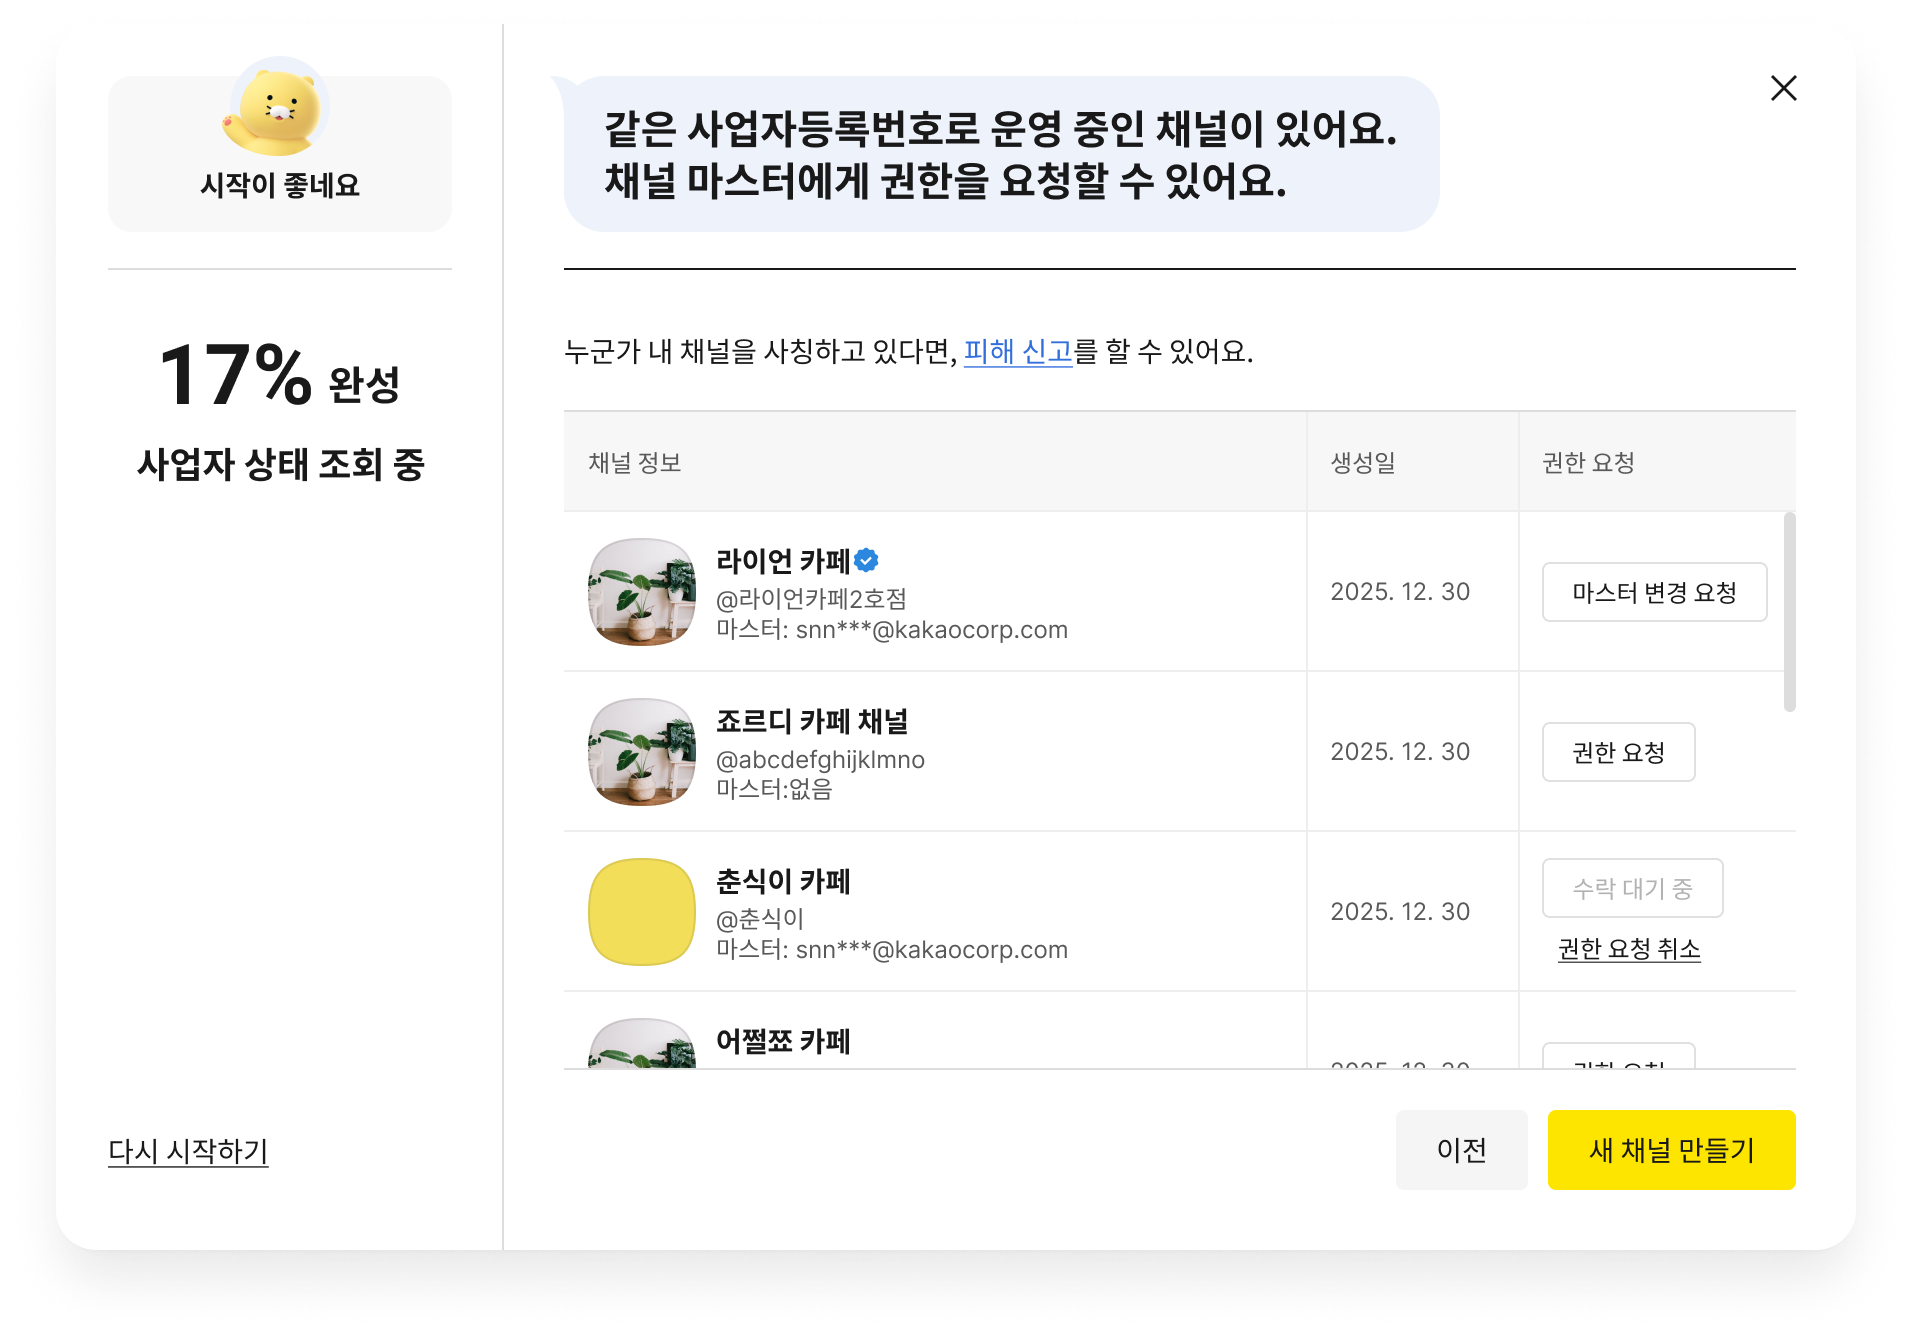Click the blue verified badge beside 라이언 카페

(867, 561)
